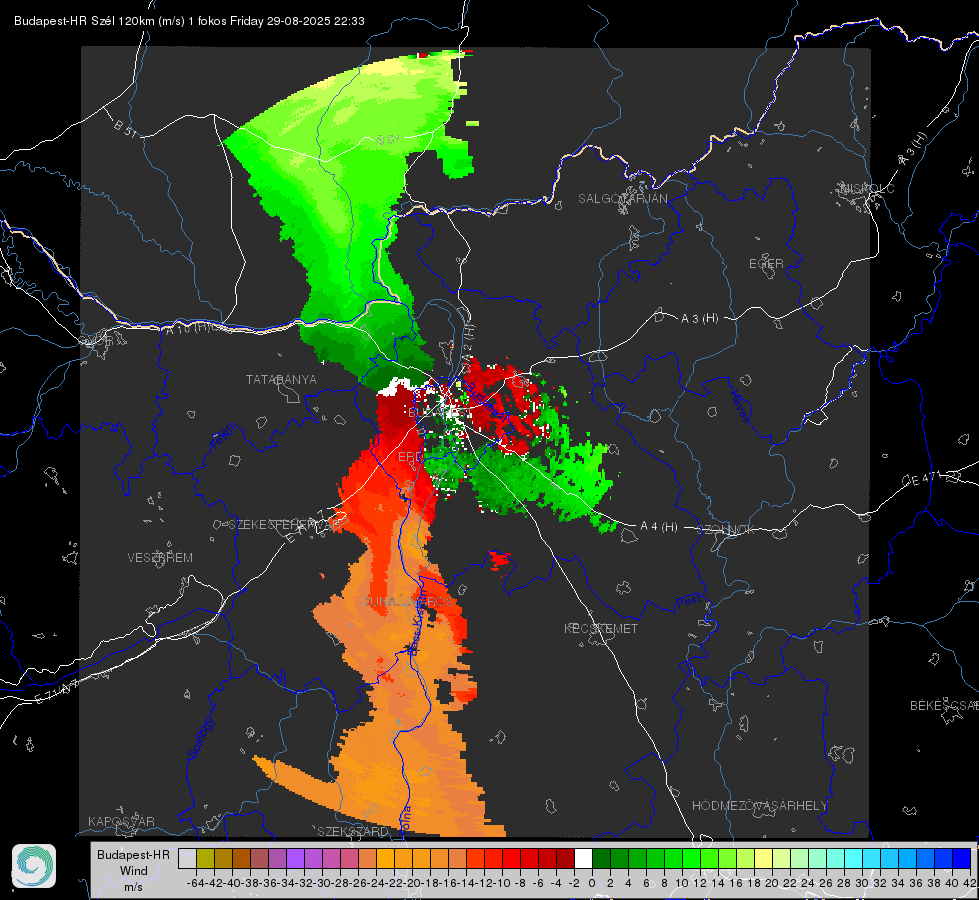Click the SZOLNOK city label
979x900 pixels.
tap(726, 530)
